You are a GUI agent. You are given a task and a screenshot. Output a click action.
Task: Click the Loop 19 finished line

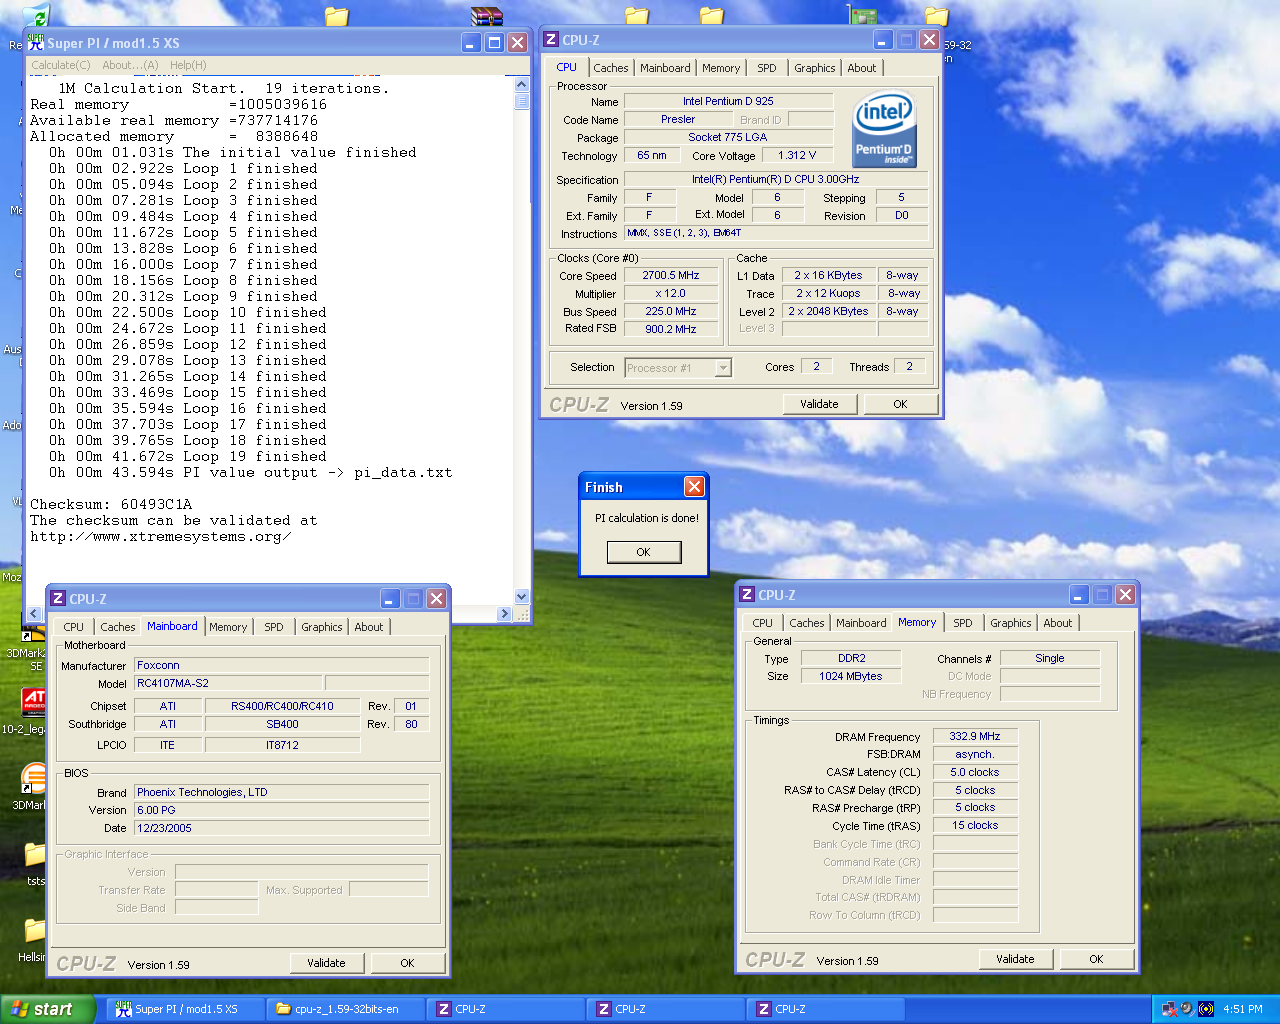point(188,456)
